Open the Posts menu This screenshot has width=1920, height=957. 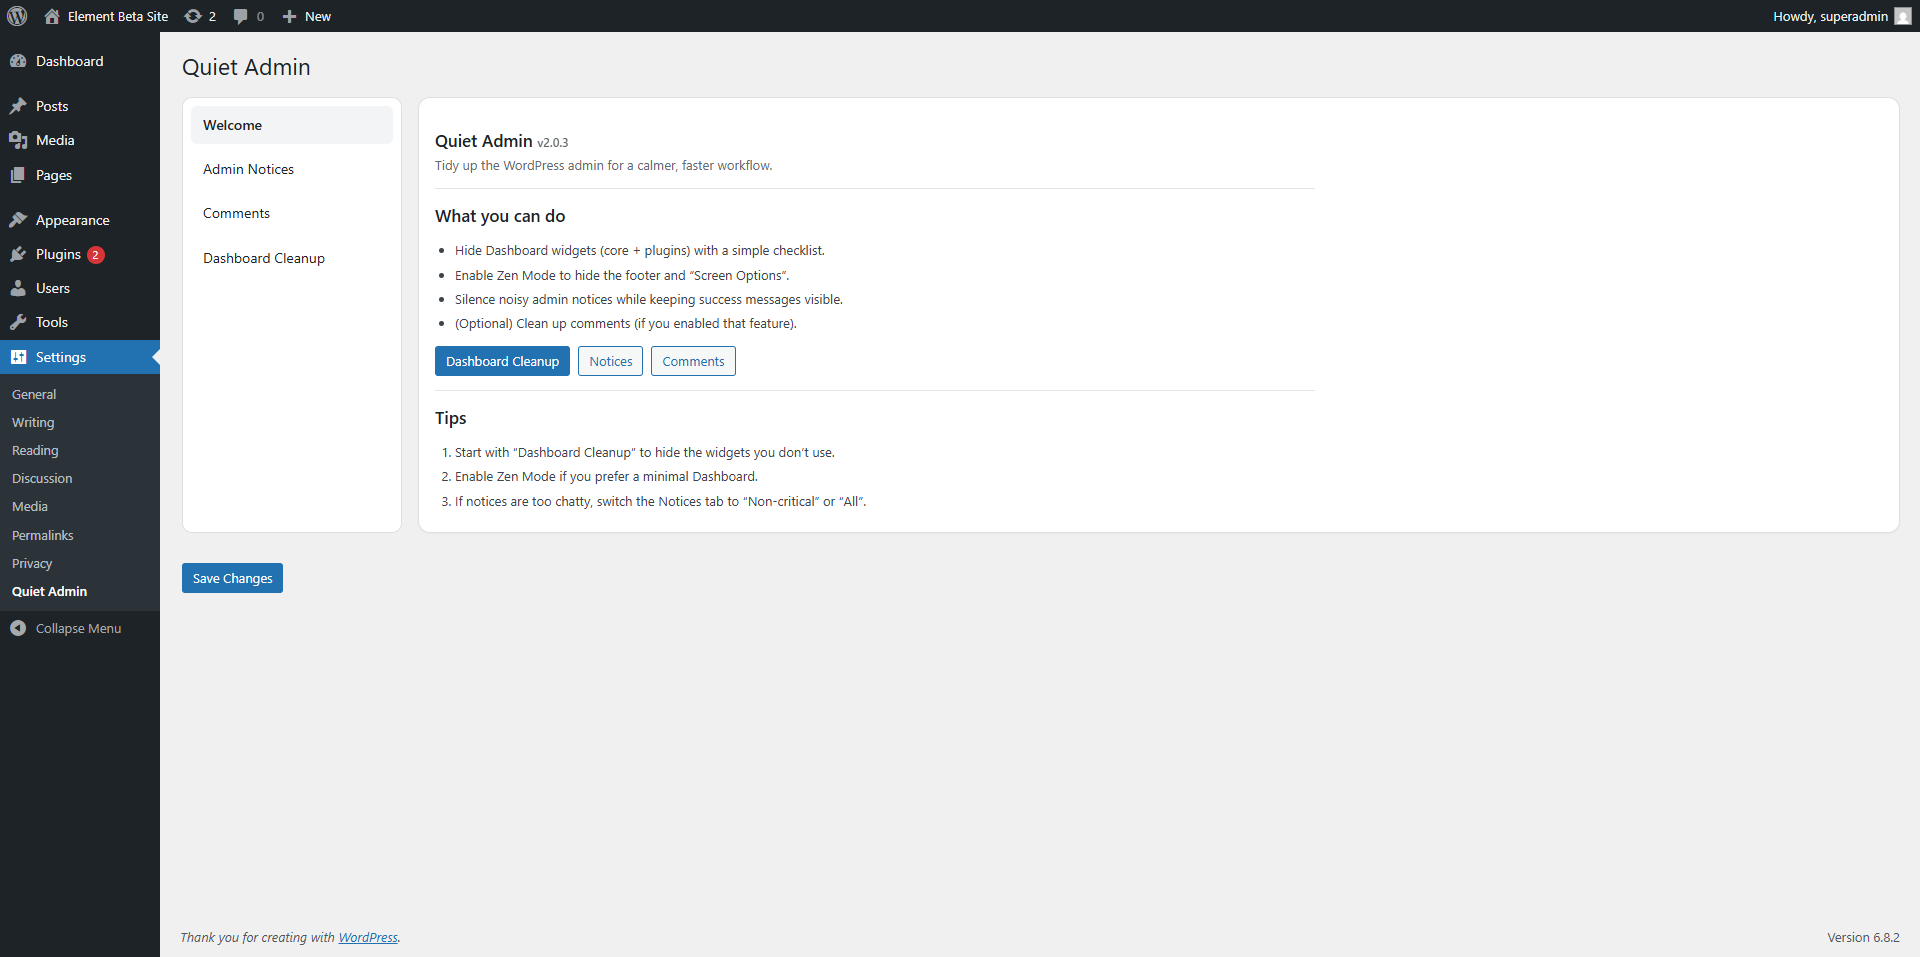(80, 106)
